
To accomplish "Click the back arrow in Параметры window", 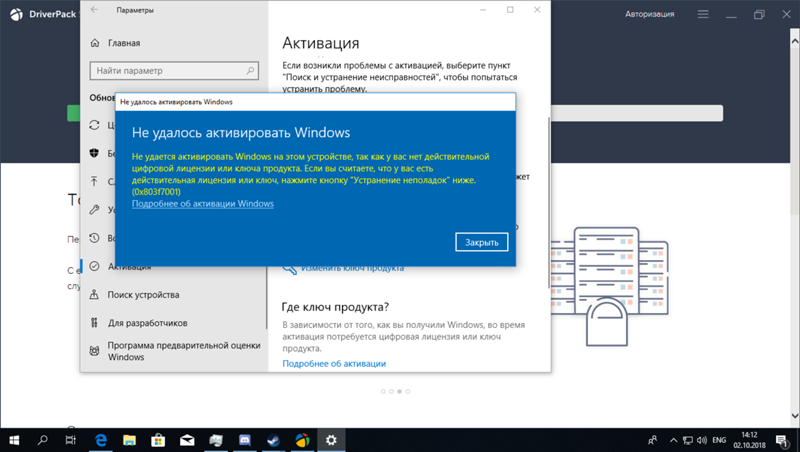I will point(94,10).
